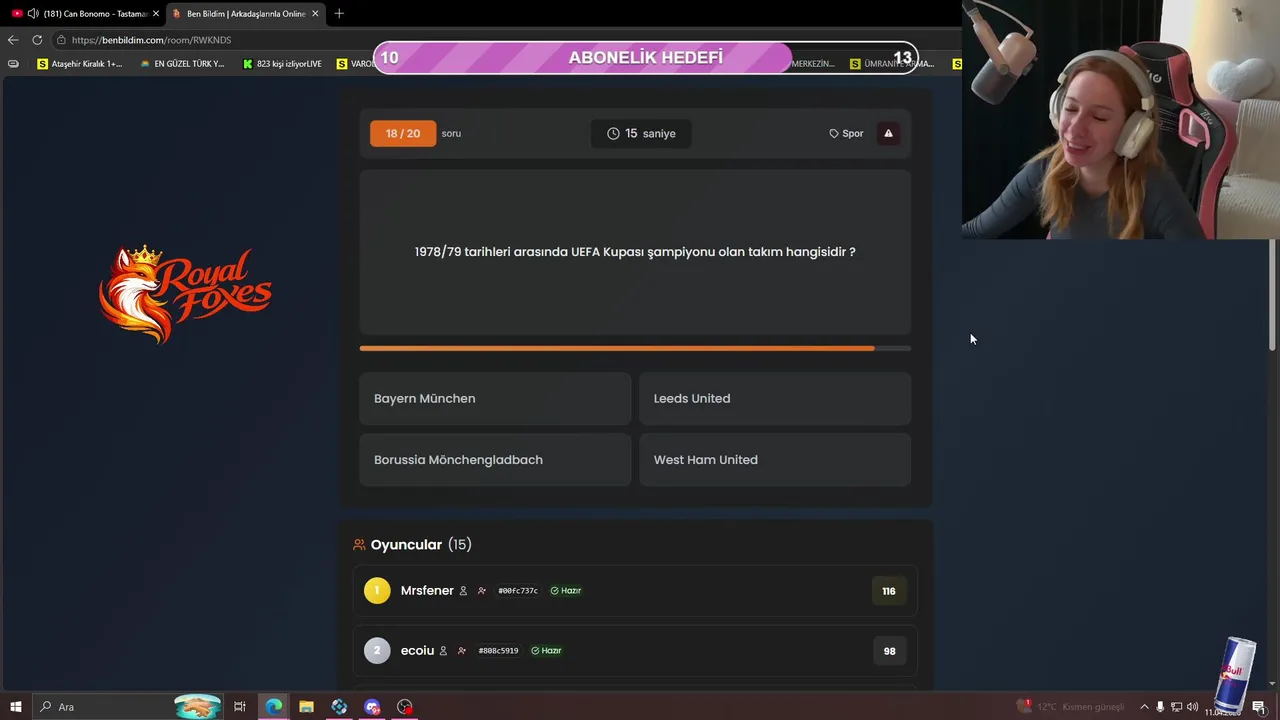Close the Ben Bildim tab

coord(315,13)
